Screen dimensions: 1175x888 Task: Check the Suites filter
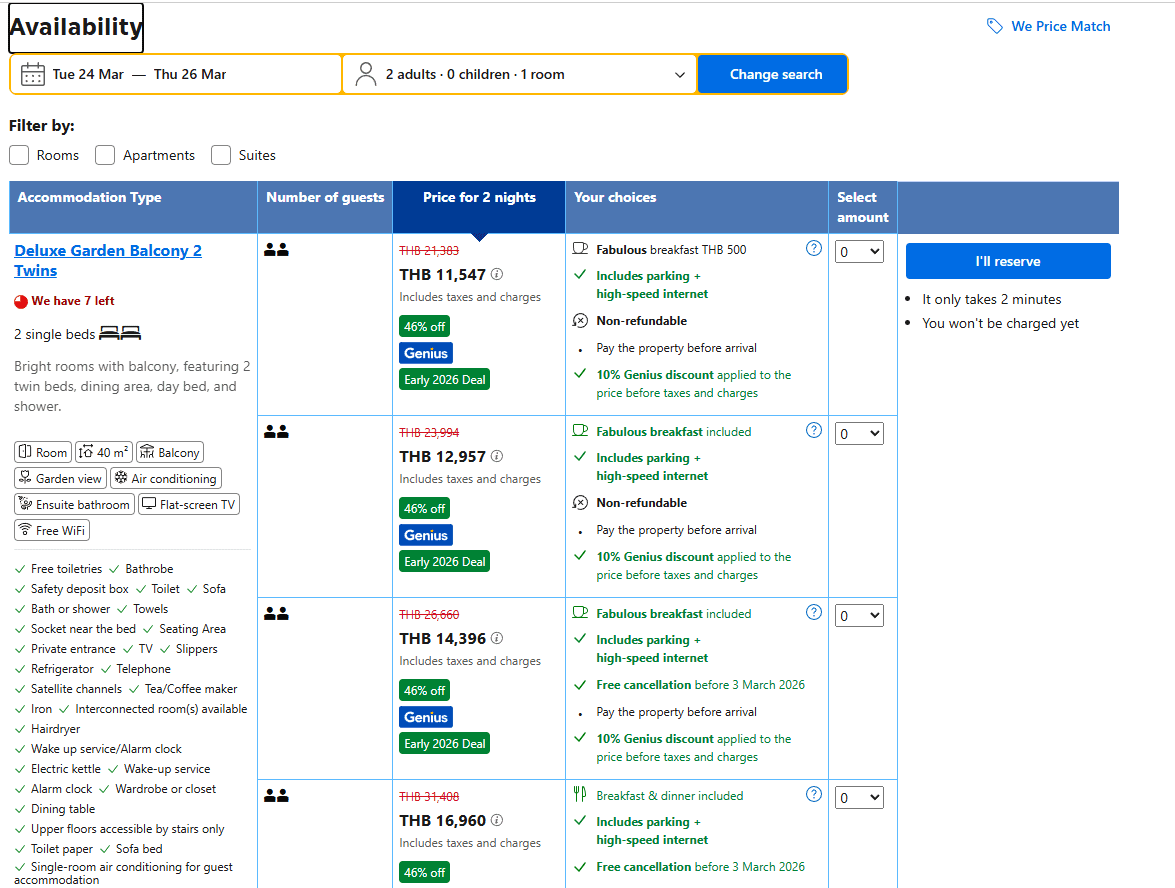coord(220,155)
